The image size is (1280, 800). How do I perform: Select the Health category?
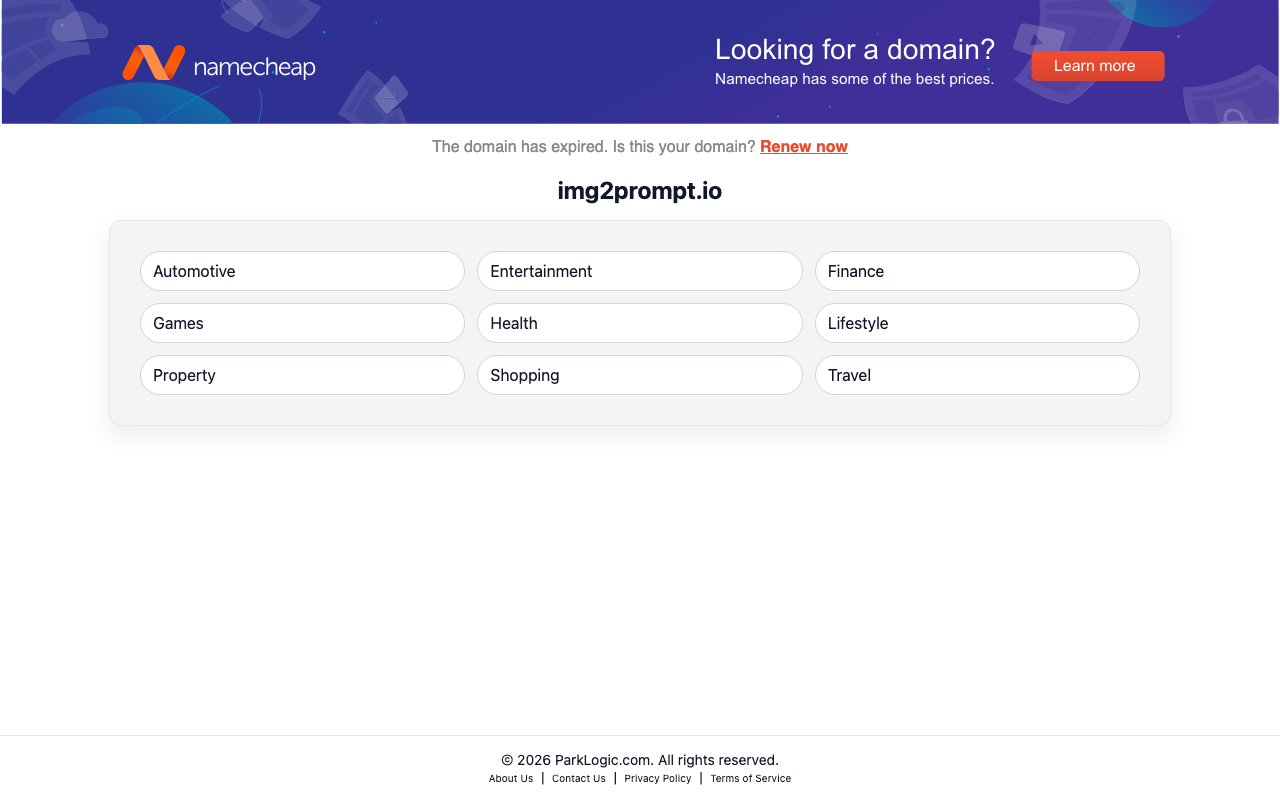pyautogui.click(x=639, y=323)
